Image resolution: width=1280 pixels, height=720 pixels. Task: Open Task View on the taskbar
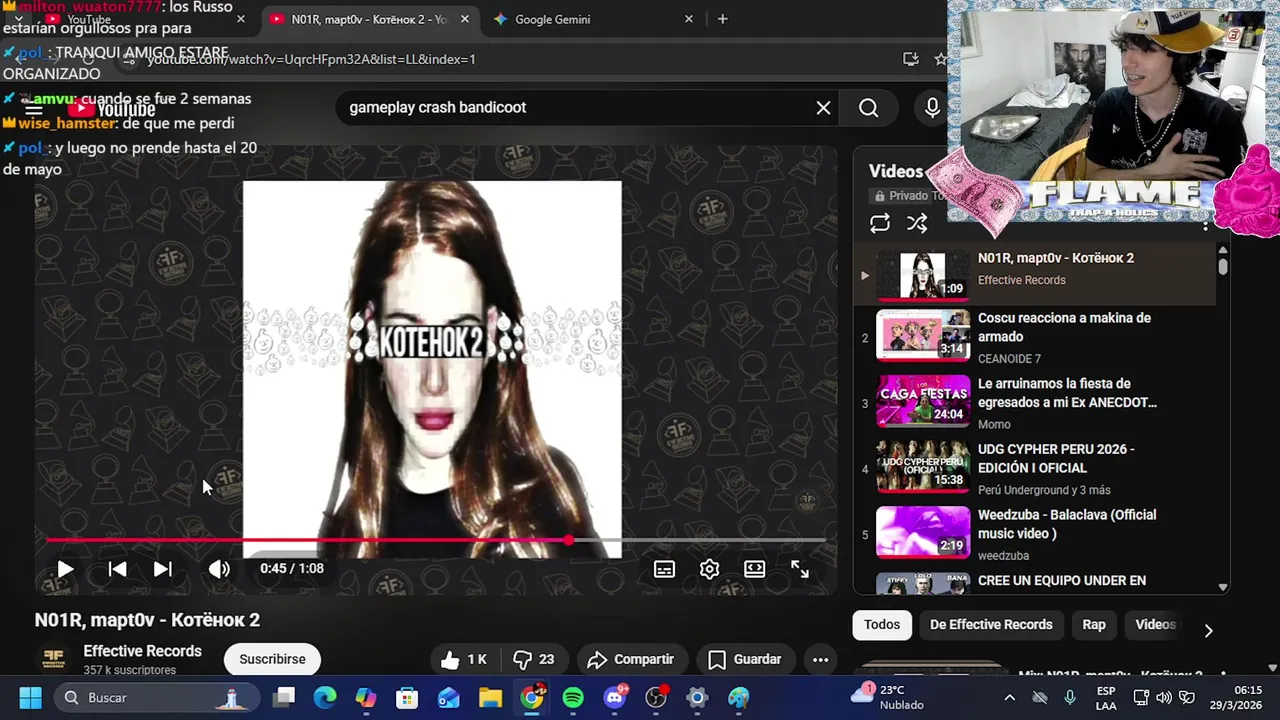[x=285, y=698]
